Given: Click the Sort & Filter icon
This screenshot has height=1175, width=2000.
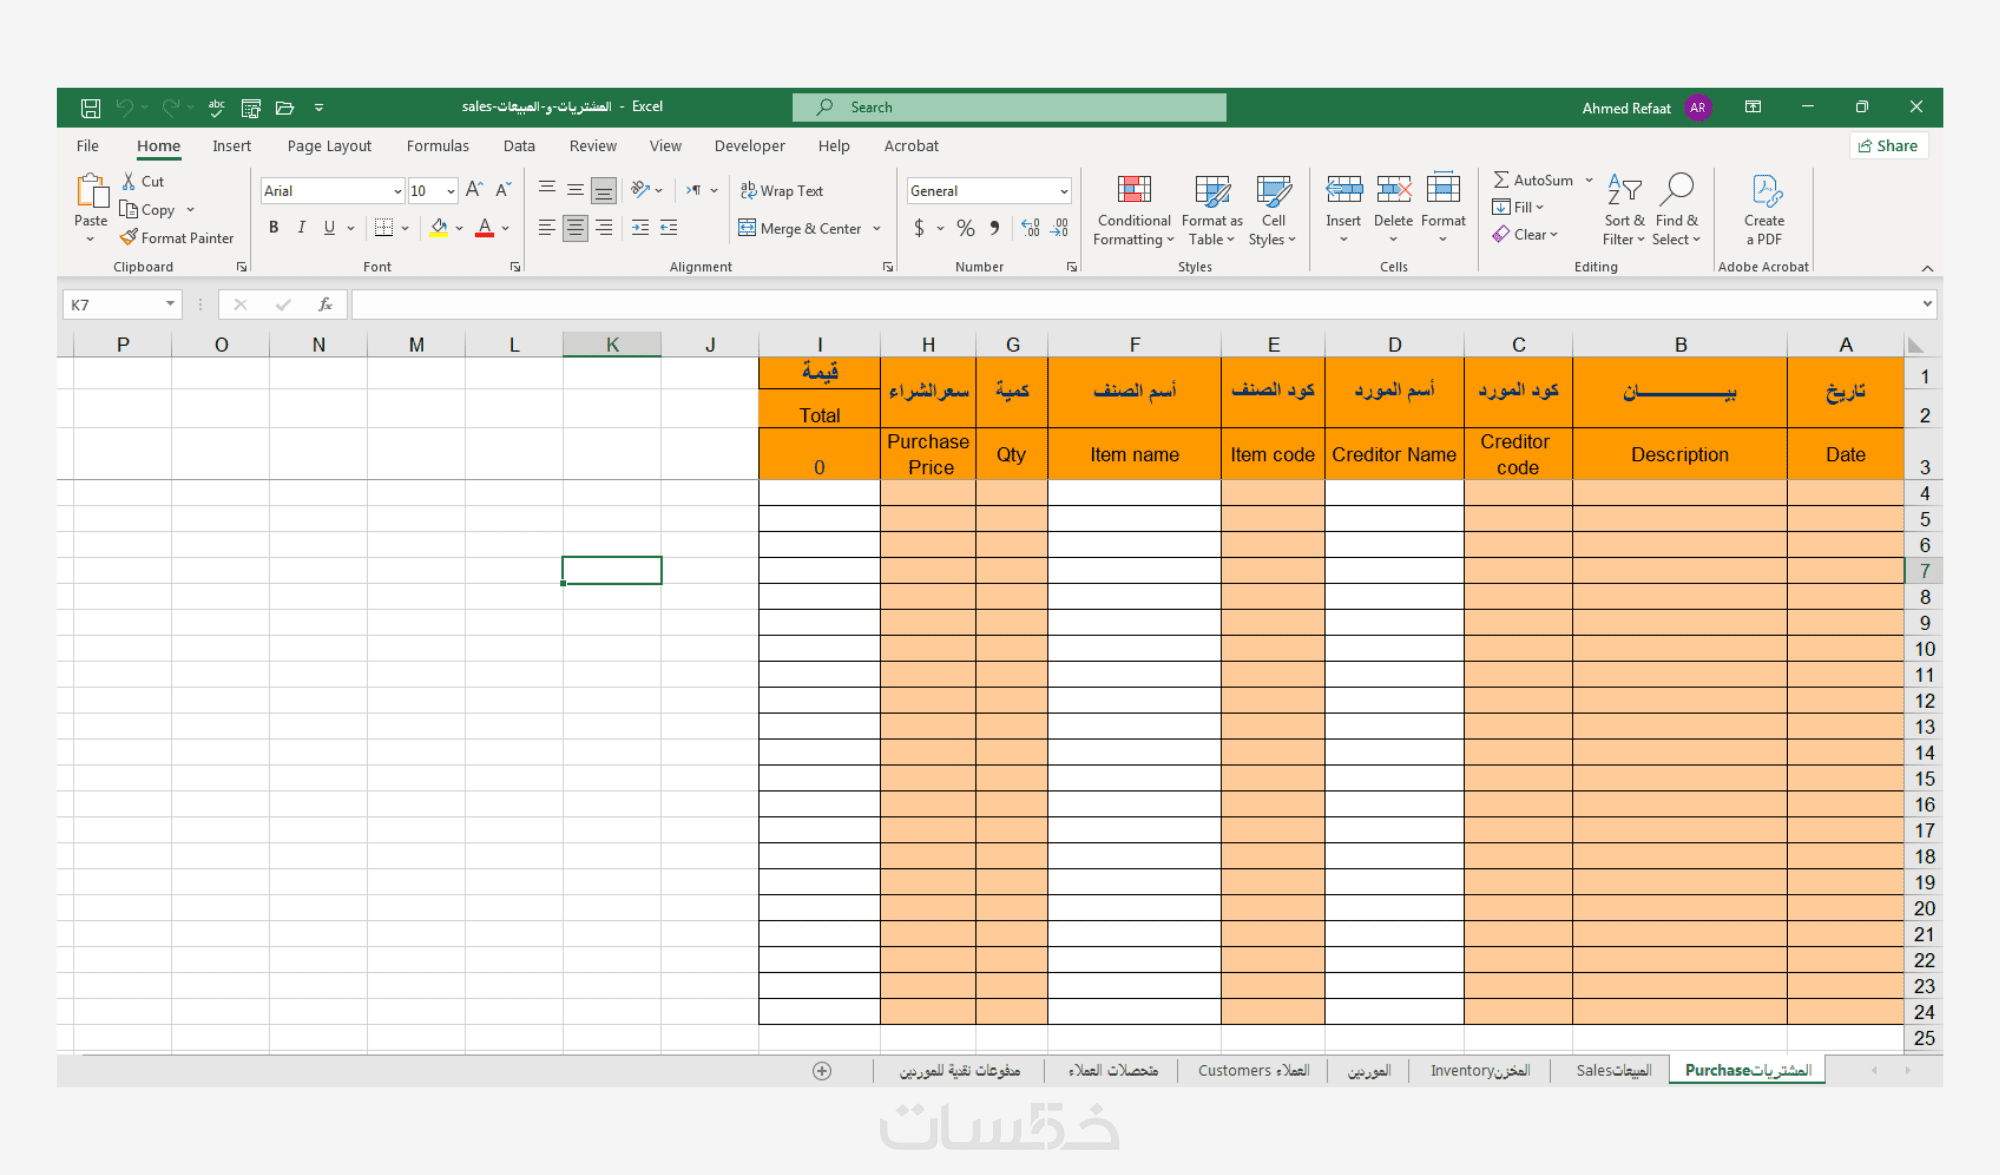Looking at the screenshot, I should [x=1623, y=190].
